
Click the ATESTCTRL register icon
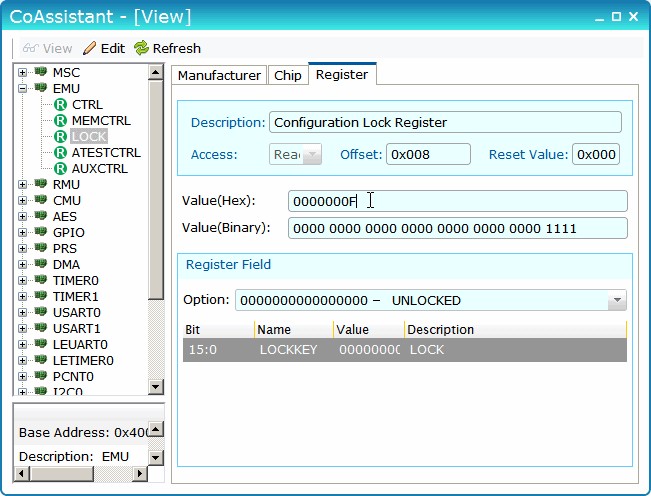(x=61, y=153)
